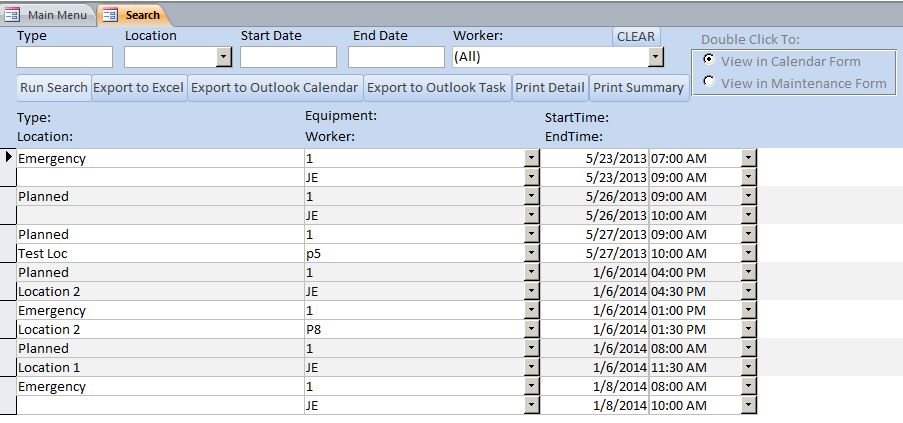Open Worker dropdown for 5/26/2013 10:00 AM row
This screenshot has height=423, width=903.
[532, 215]
